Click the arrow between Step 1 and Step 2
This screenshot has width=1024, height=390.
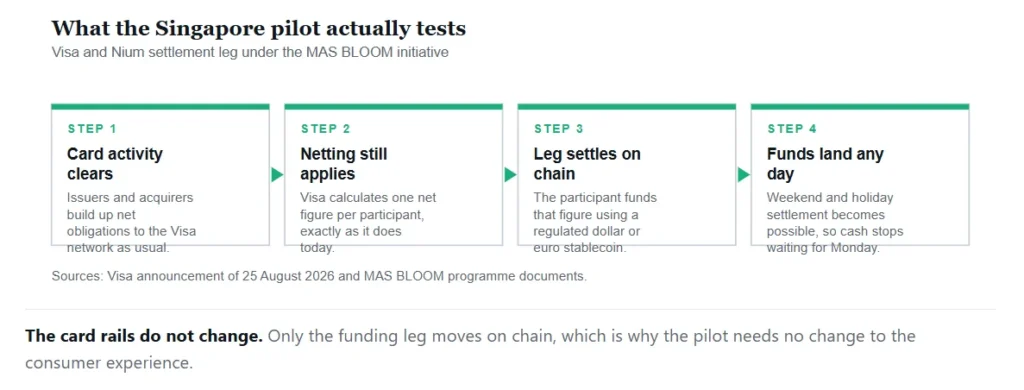point(277,174)
